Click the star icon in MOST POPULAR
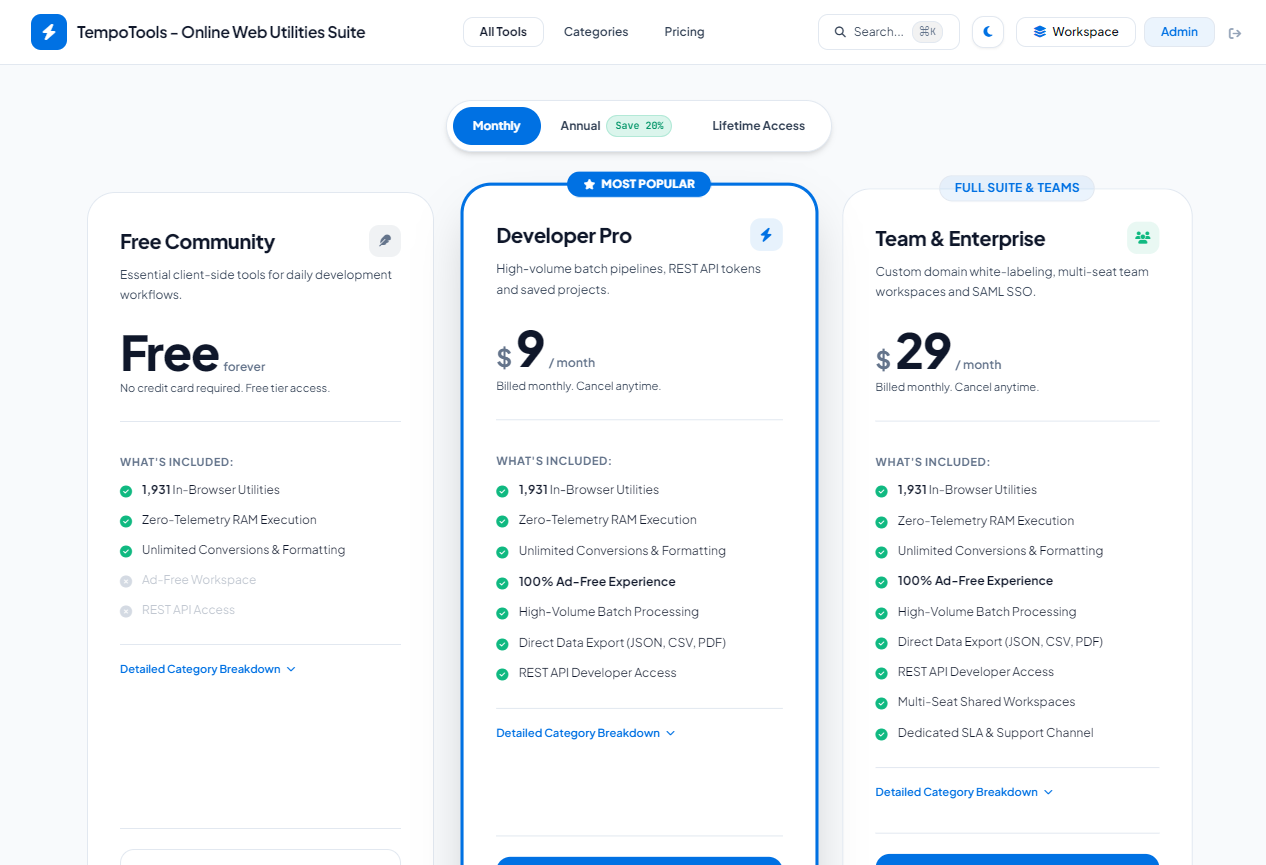1266x865 pixels. point(590,184)
